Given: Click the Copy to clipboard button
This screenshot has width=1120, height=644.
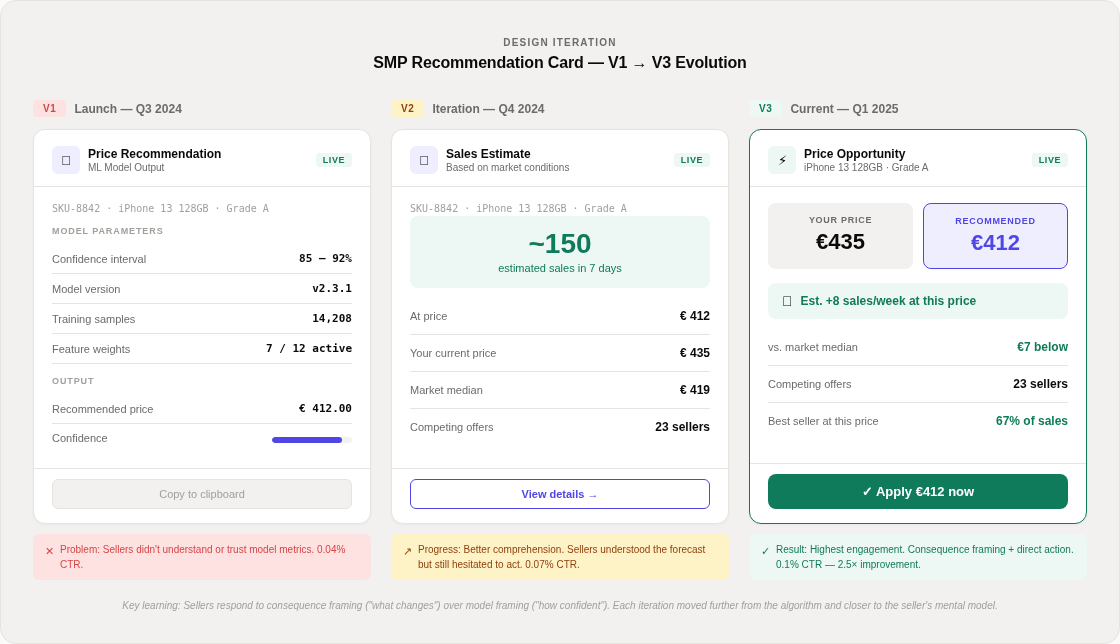Looking at the screenshot, I should 201,494.
